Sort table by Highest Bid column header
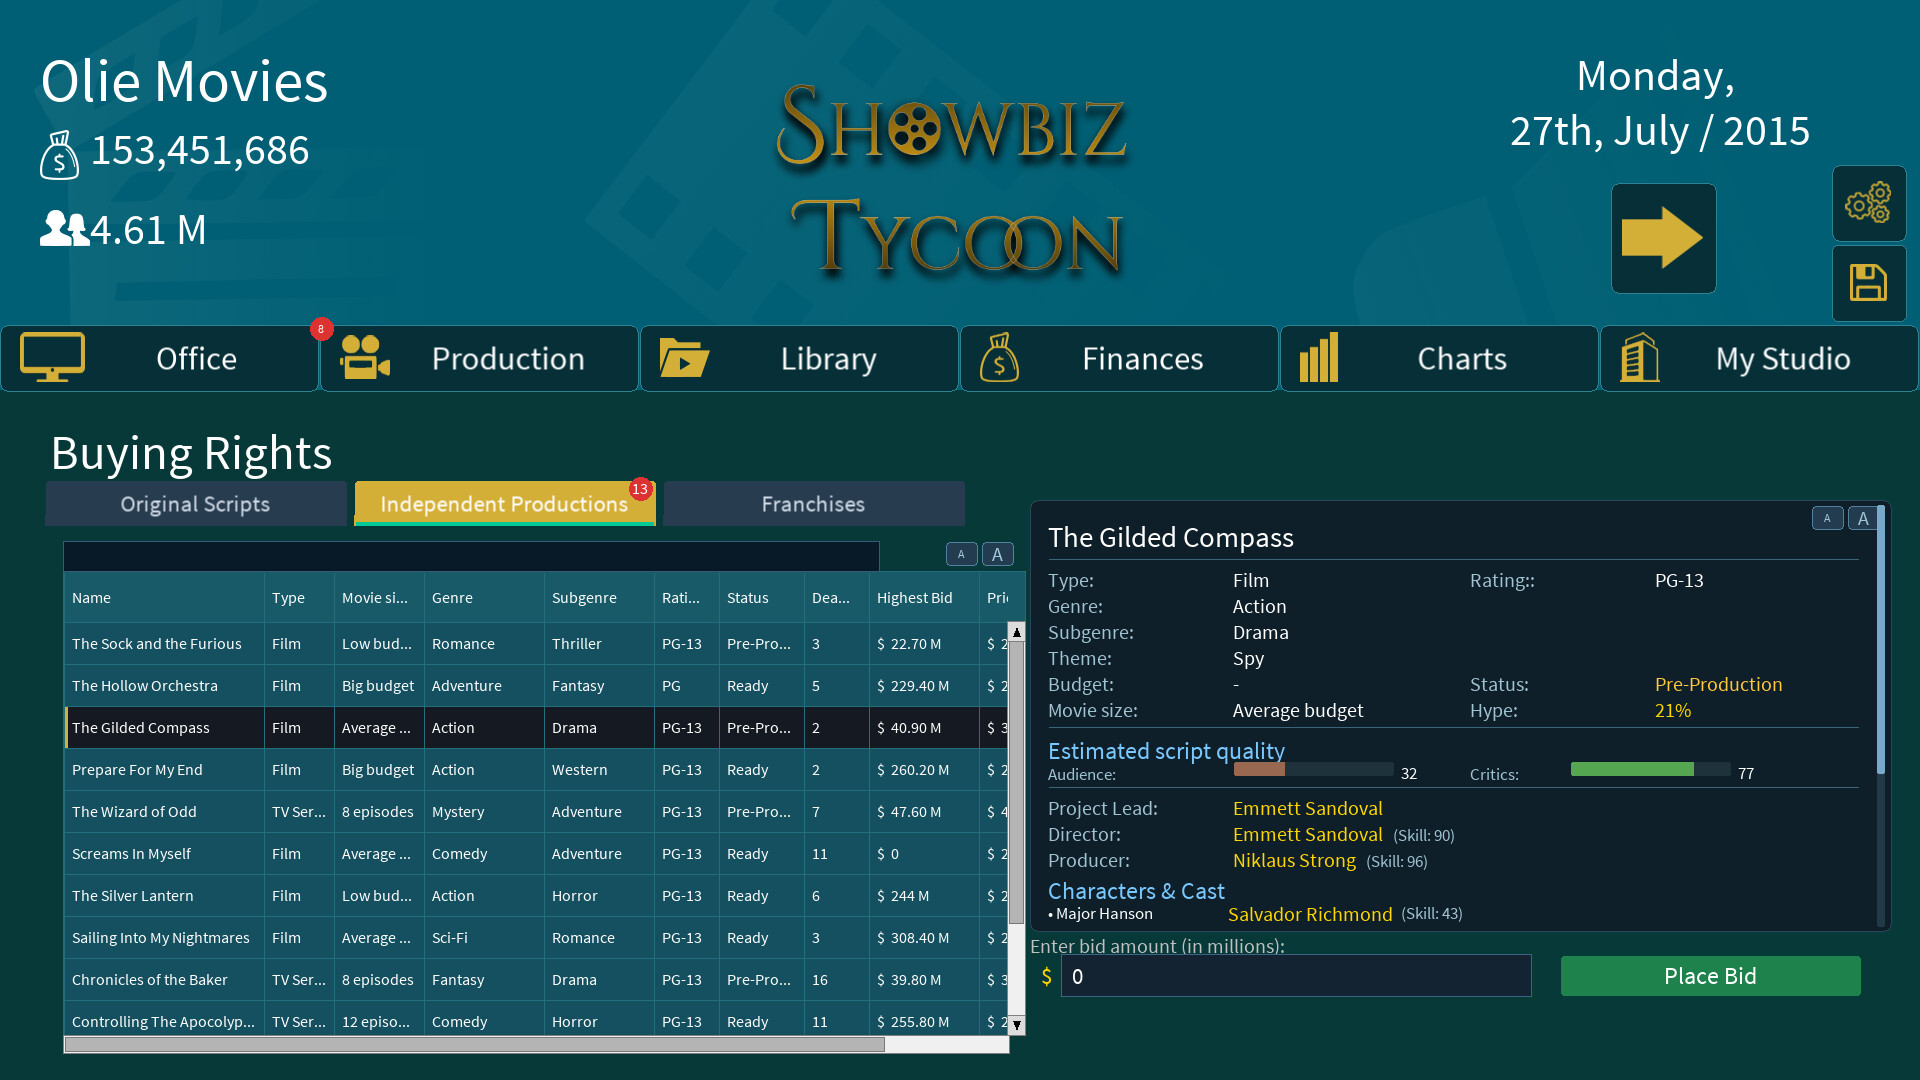The image size is (1920, 1080). coord(924,598)
